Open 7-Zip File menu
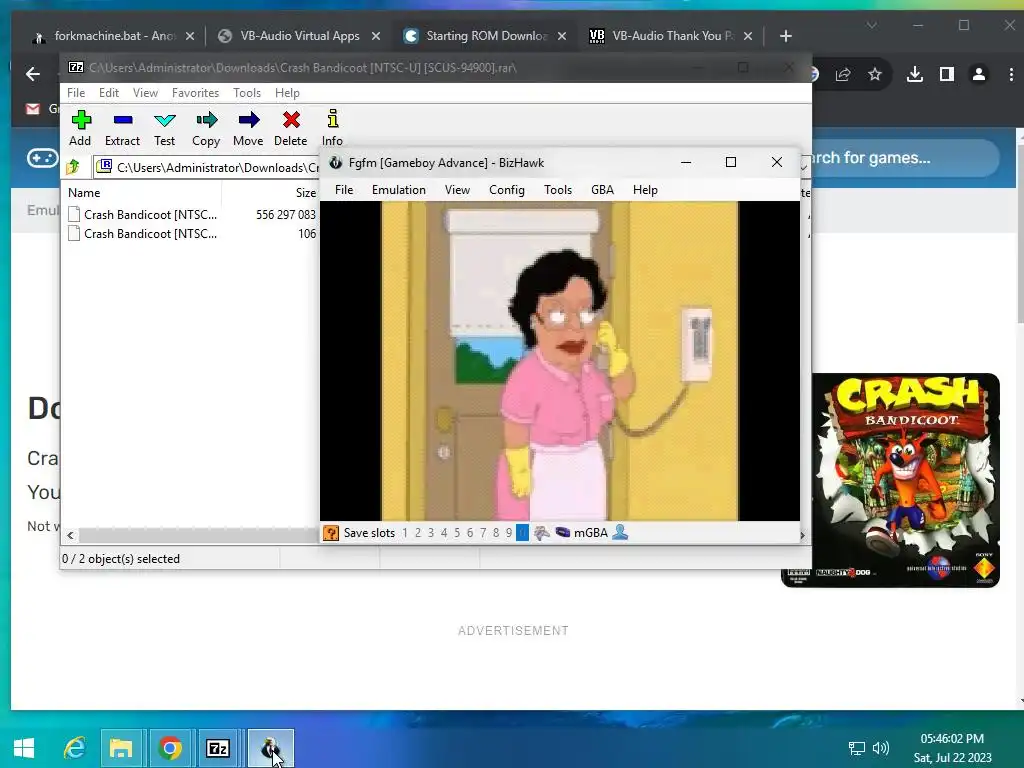 click(x=76, y=93)
